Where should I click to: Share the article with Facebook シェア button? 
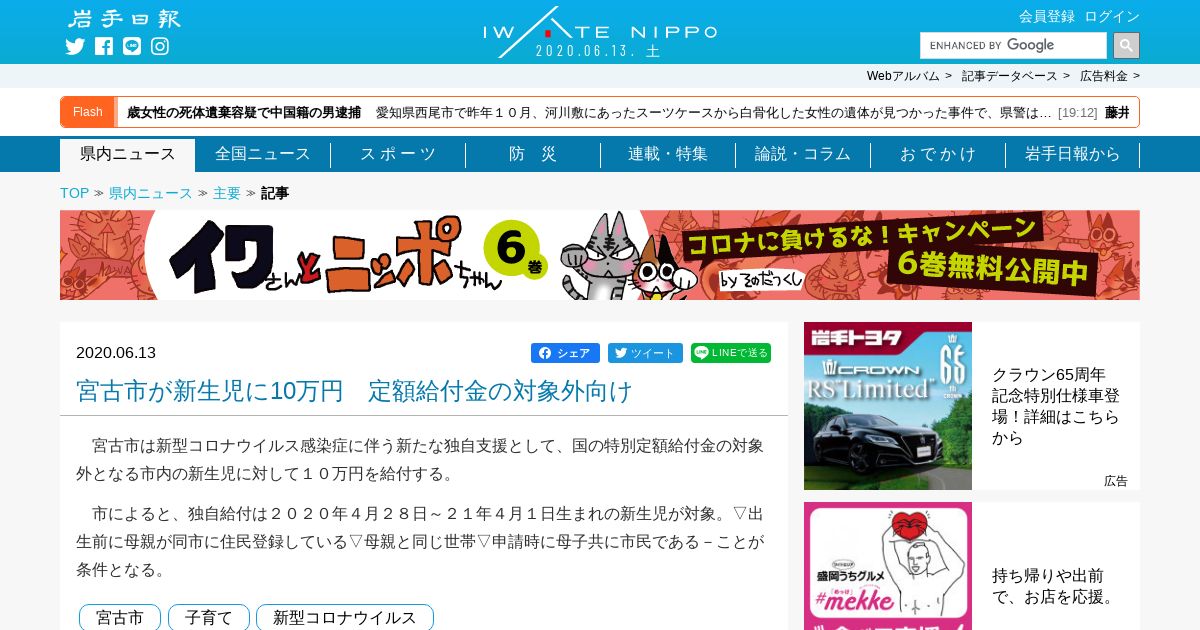coord(565,353)
